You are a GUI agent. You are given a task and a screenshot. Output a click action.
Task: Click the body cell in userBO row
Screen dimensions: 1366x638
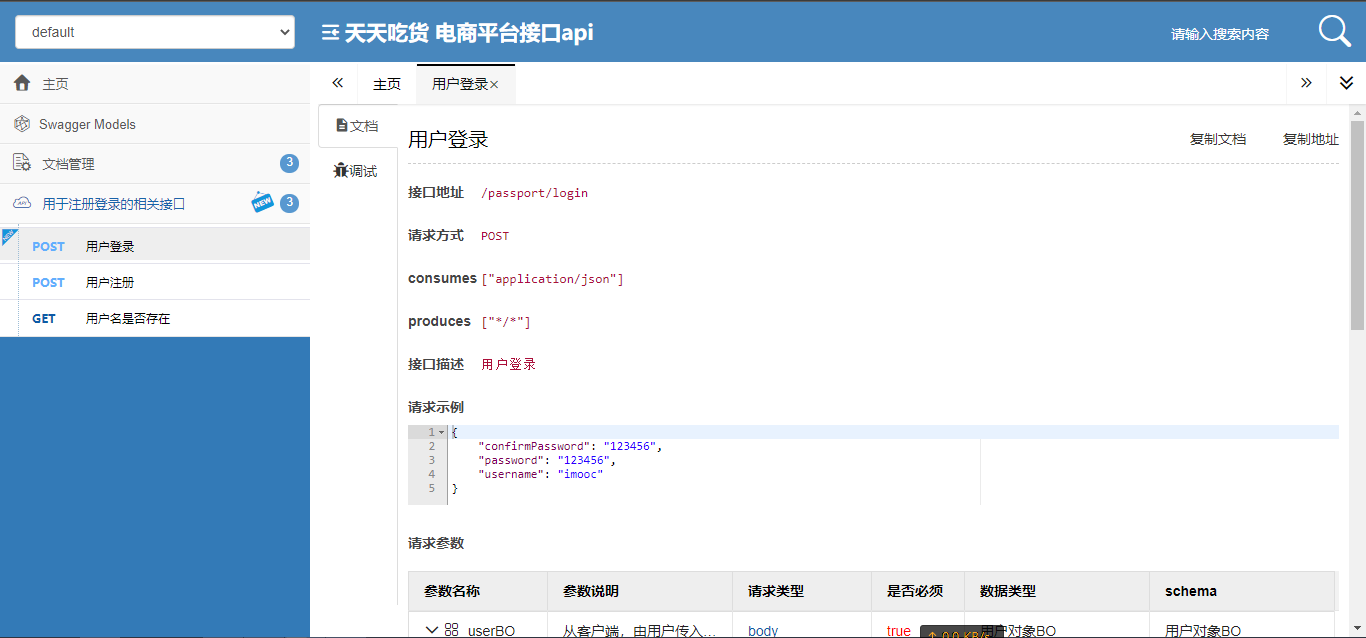coord(763,631)
